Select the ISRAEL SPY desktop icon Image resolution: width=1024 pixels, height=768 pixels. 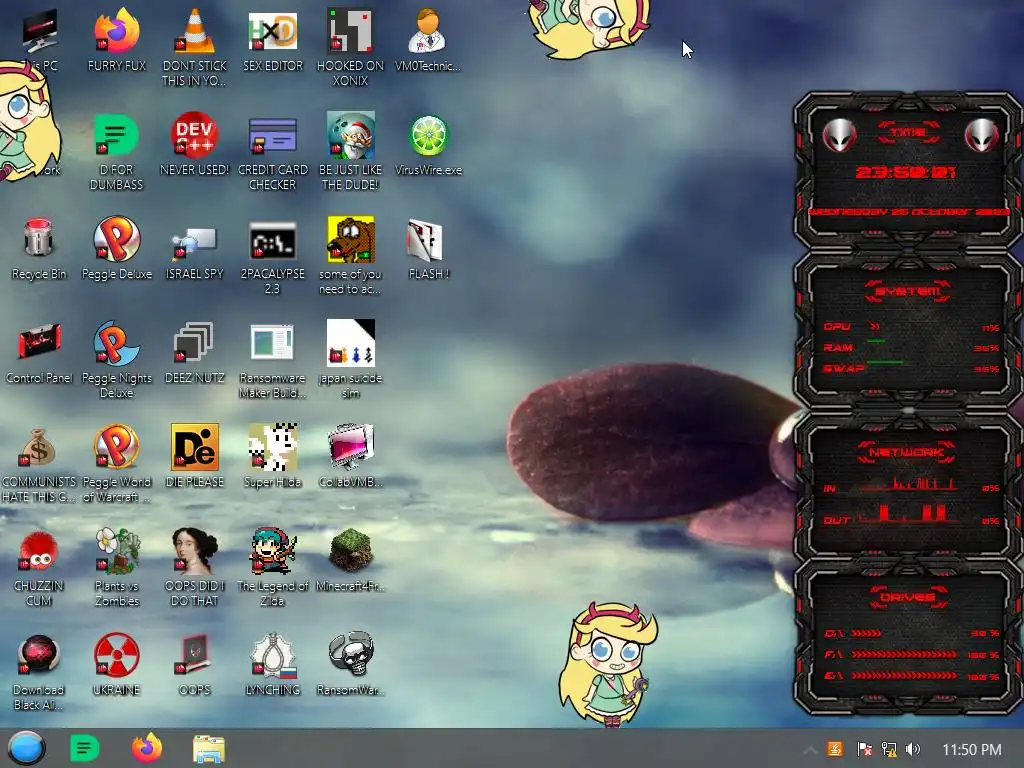tap(195, 242)
